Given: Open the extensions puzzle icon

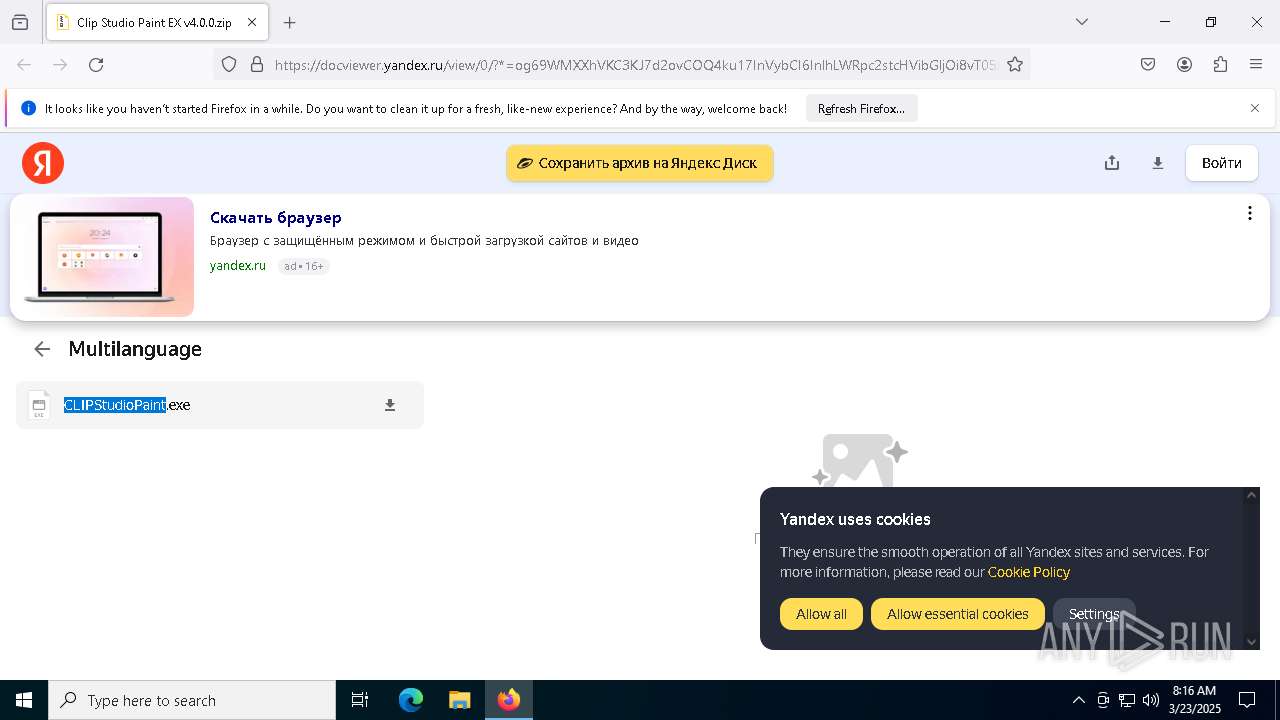Looking at the screenshot, I should pos(1220,64).
